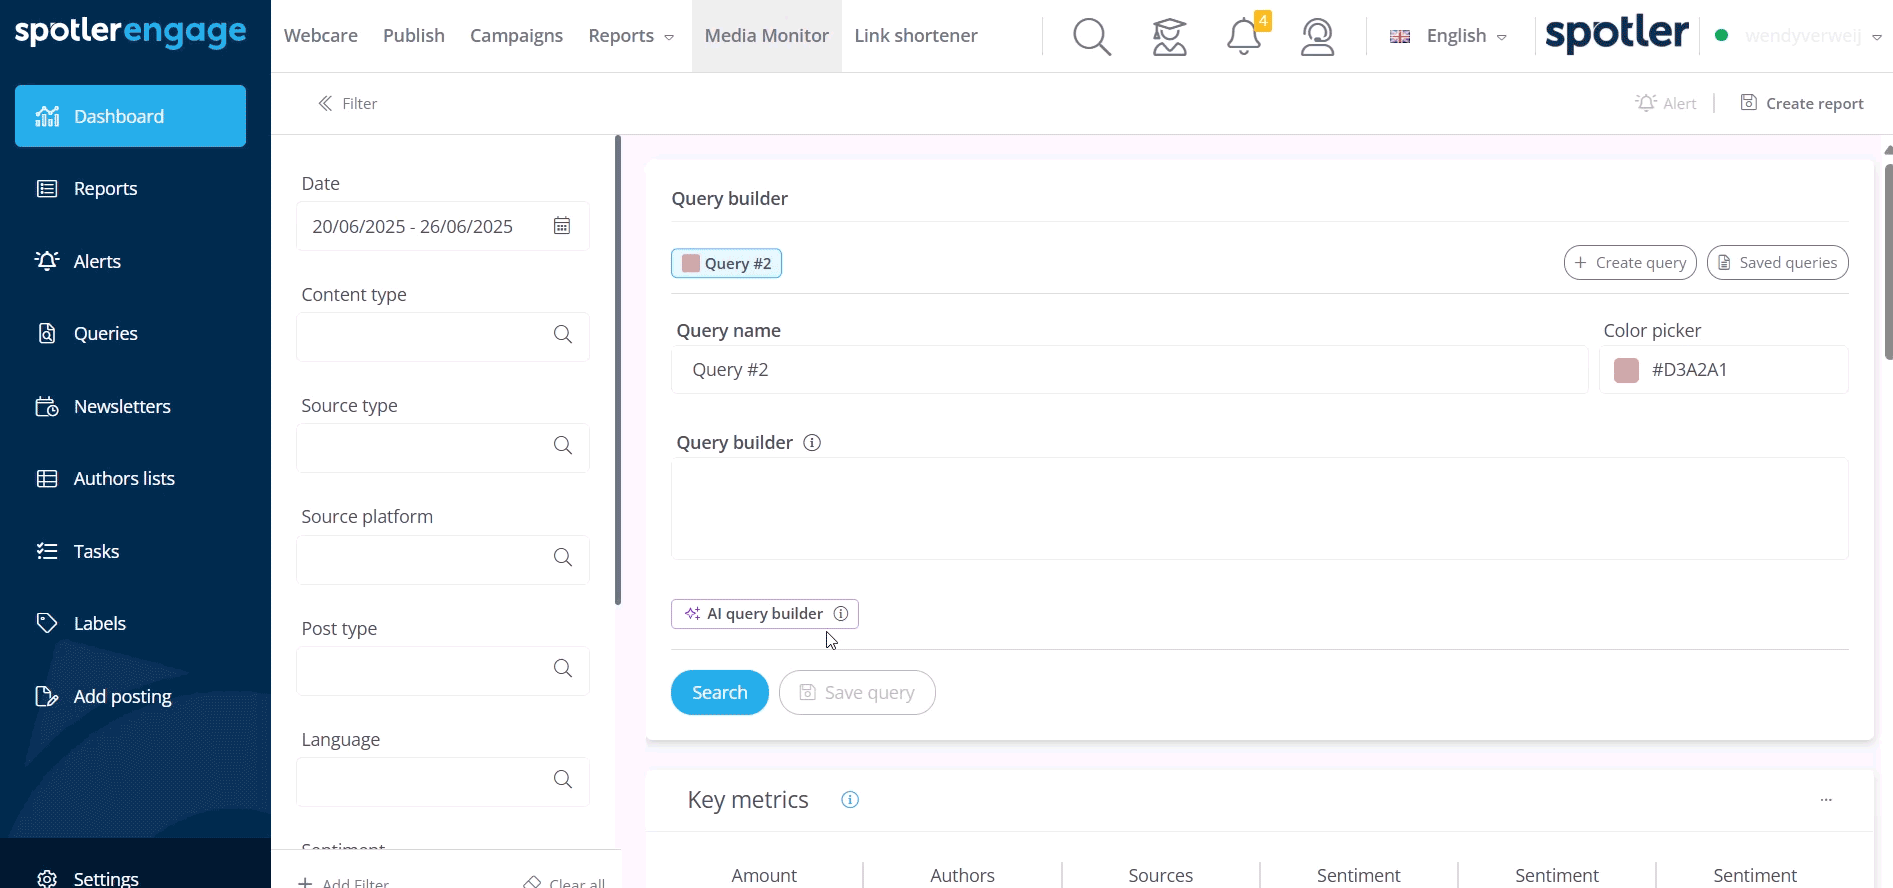Screen dimensions: 1893x888
Task: Click the Labels tag icon in the sidebar
Action: 47,623
